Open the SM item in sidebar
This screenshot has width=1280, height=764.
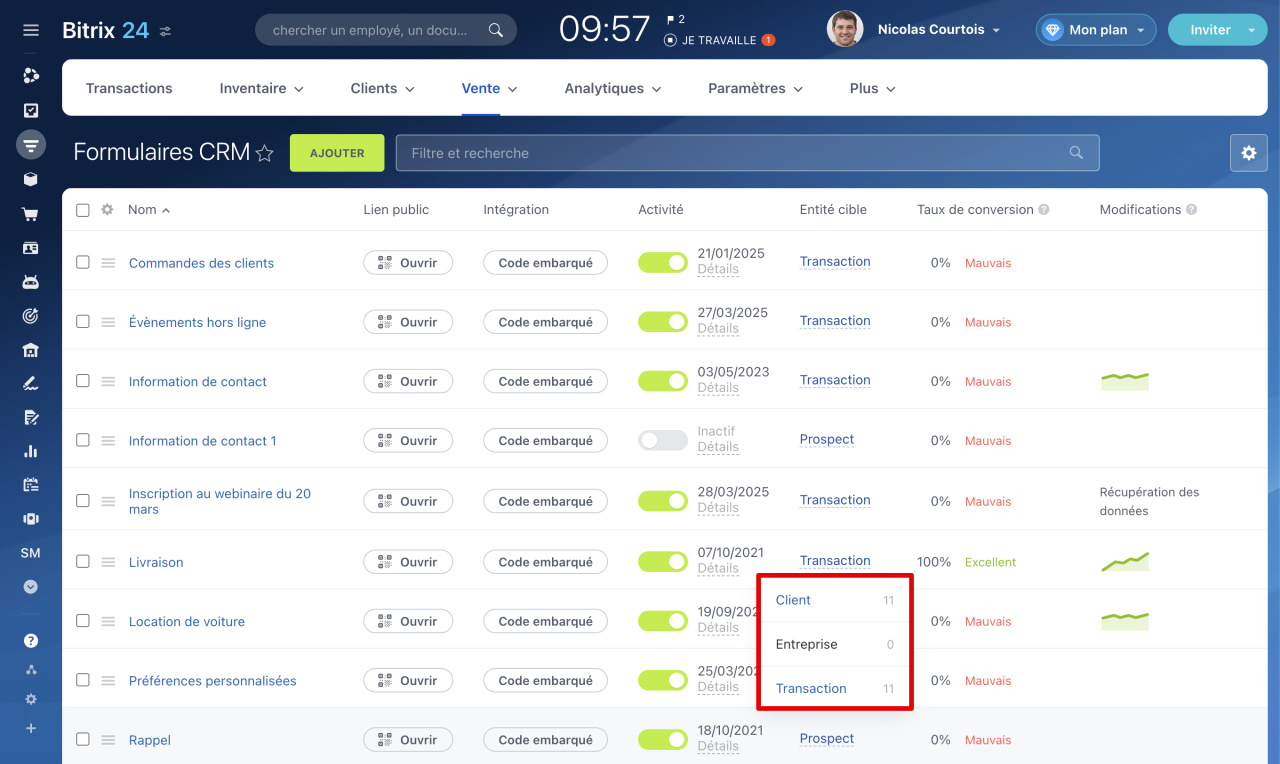tap(31, 553)
